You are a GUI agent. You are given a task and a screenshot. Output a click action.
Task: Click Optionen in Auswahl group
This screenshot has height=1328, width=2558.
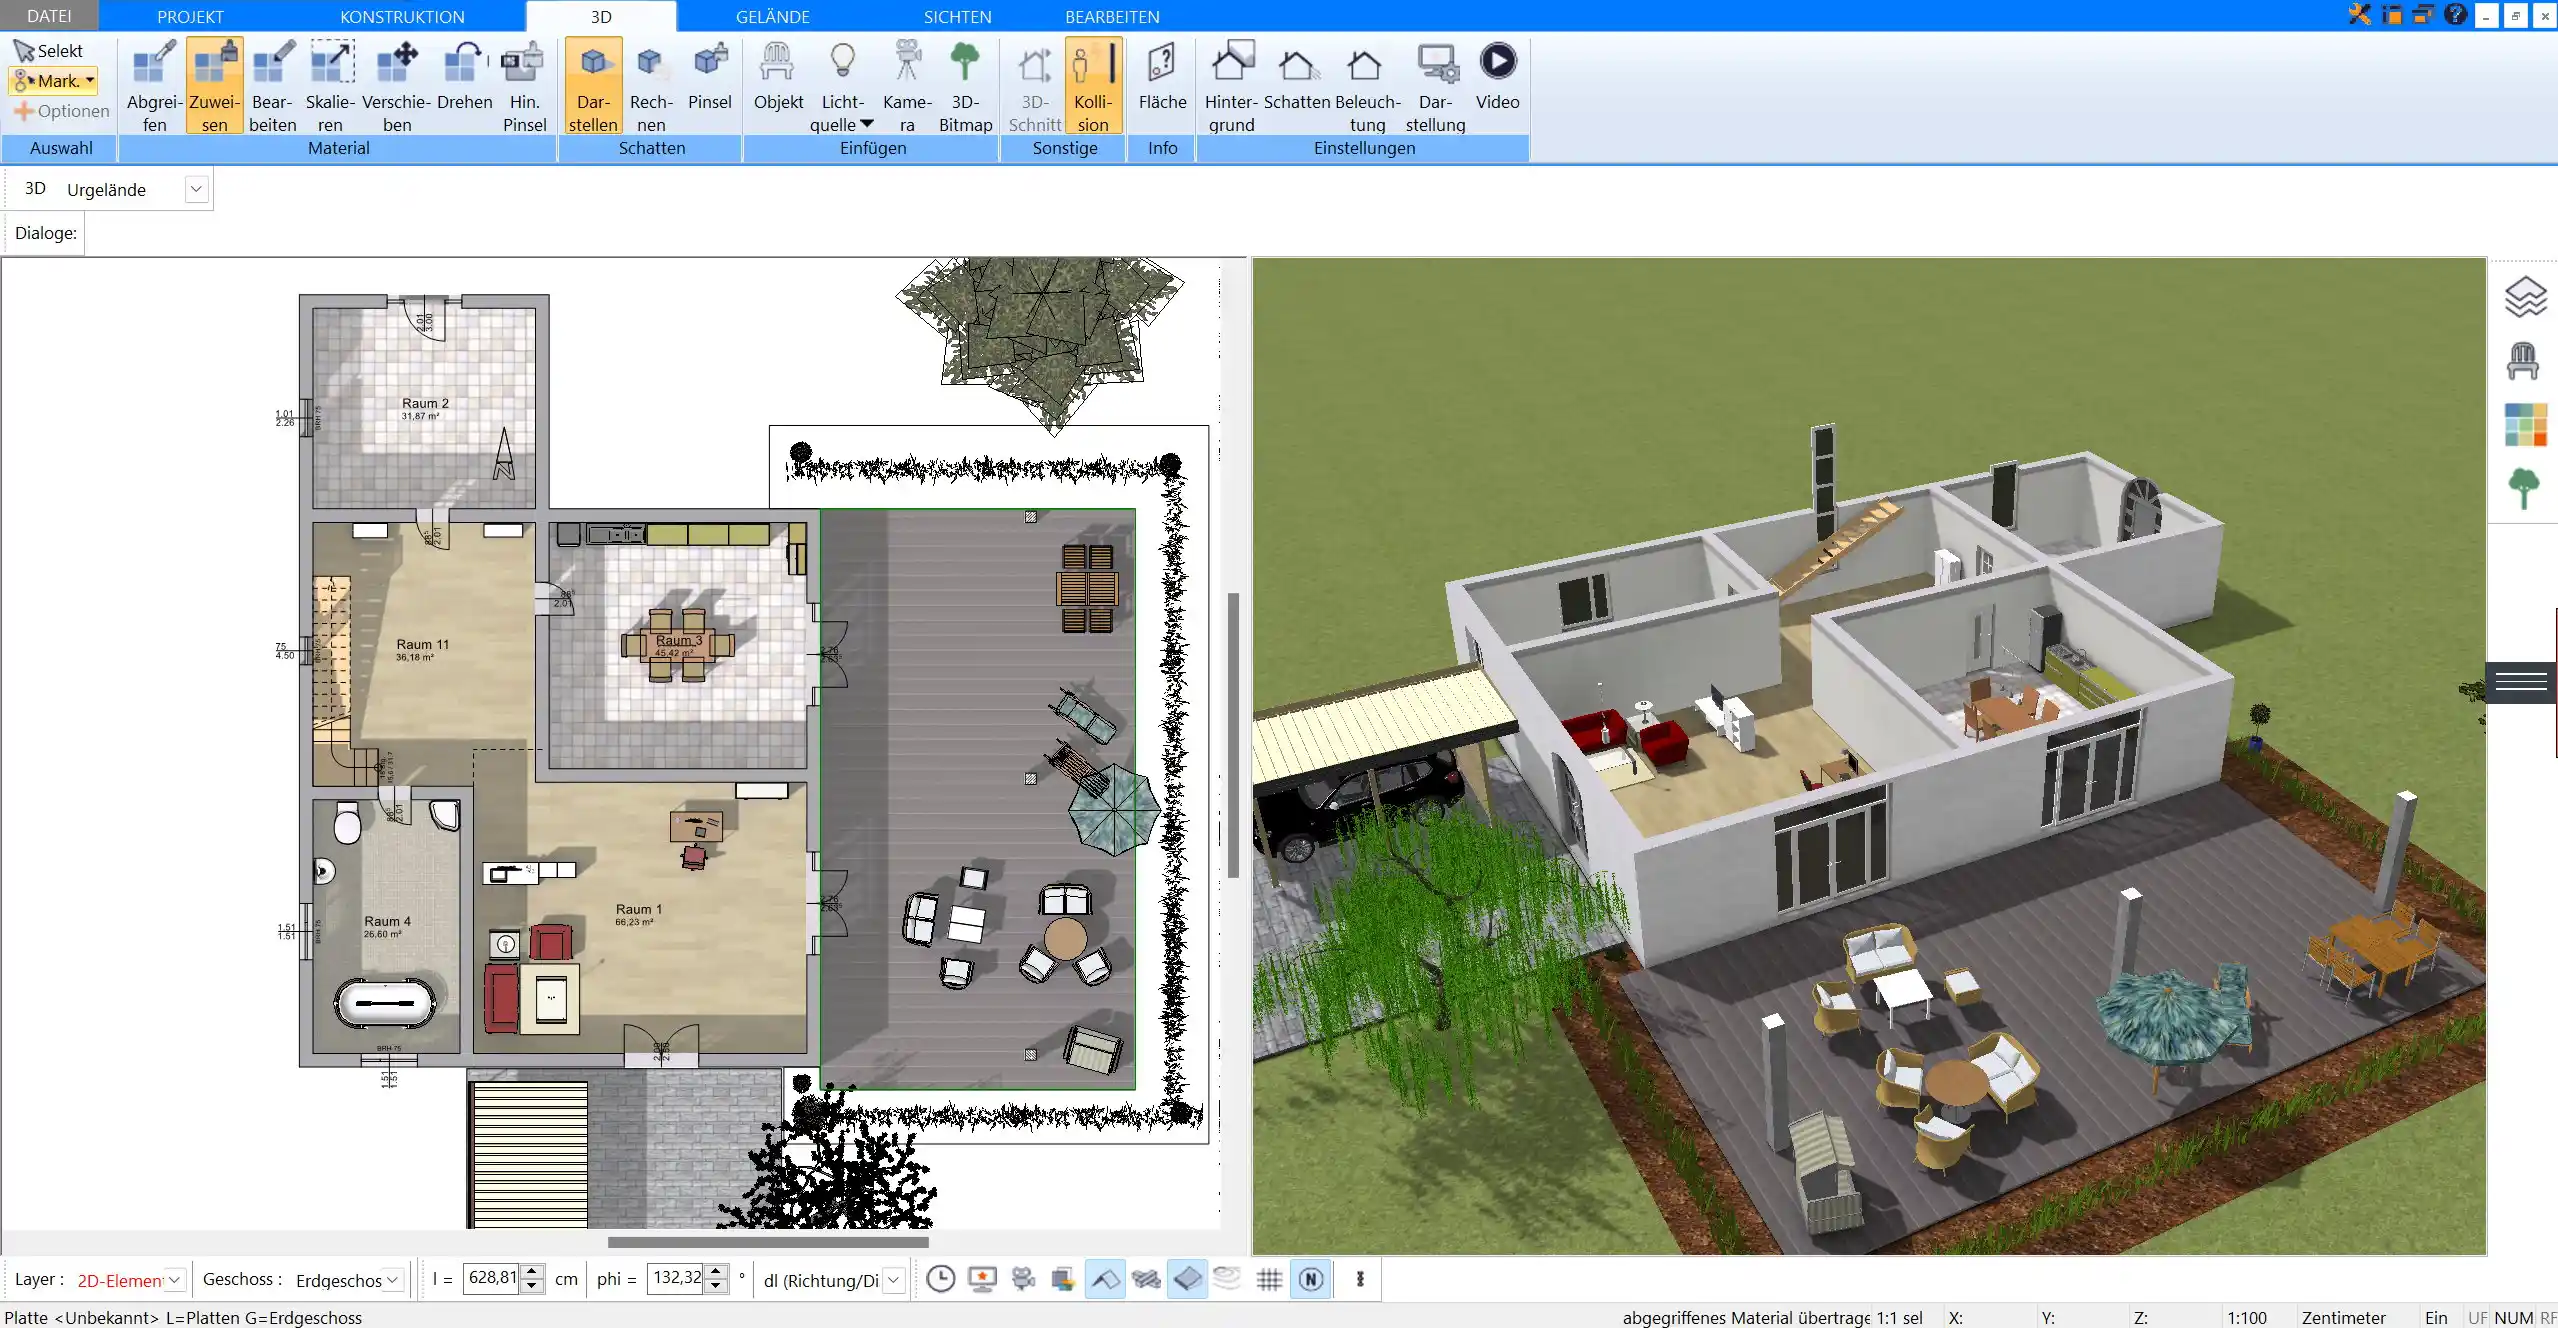[61, 111]
